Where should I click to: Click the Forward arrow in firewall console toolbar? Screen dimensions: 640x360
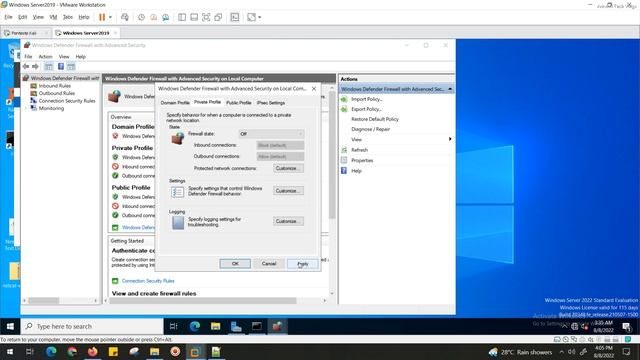[x=36, y=66]
